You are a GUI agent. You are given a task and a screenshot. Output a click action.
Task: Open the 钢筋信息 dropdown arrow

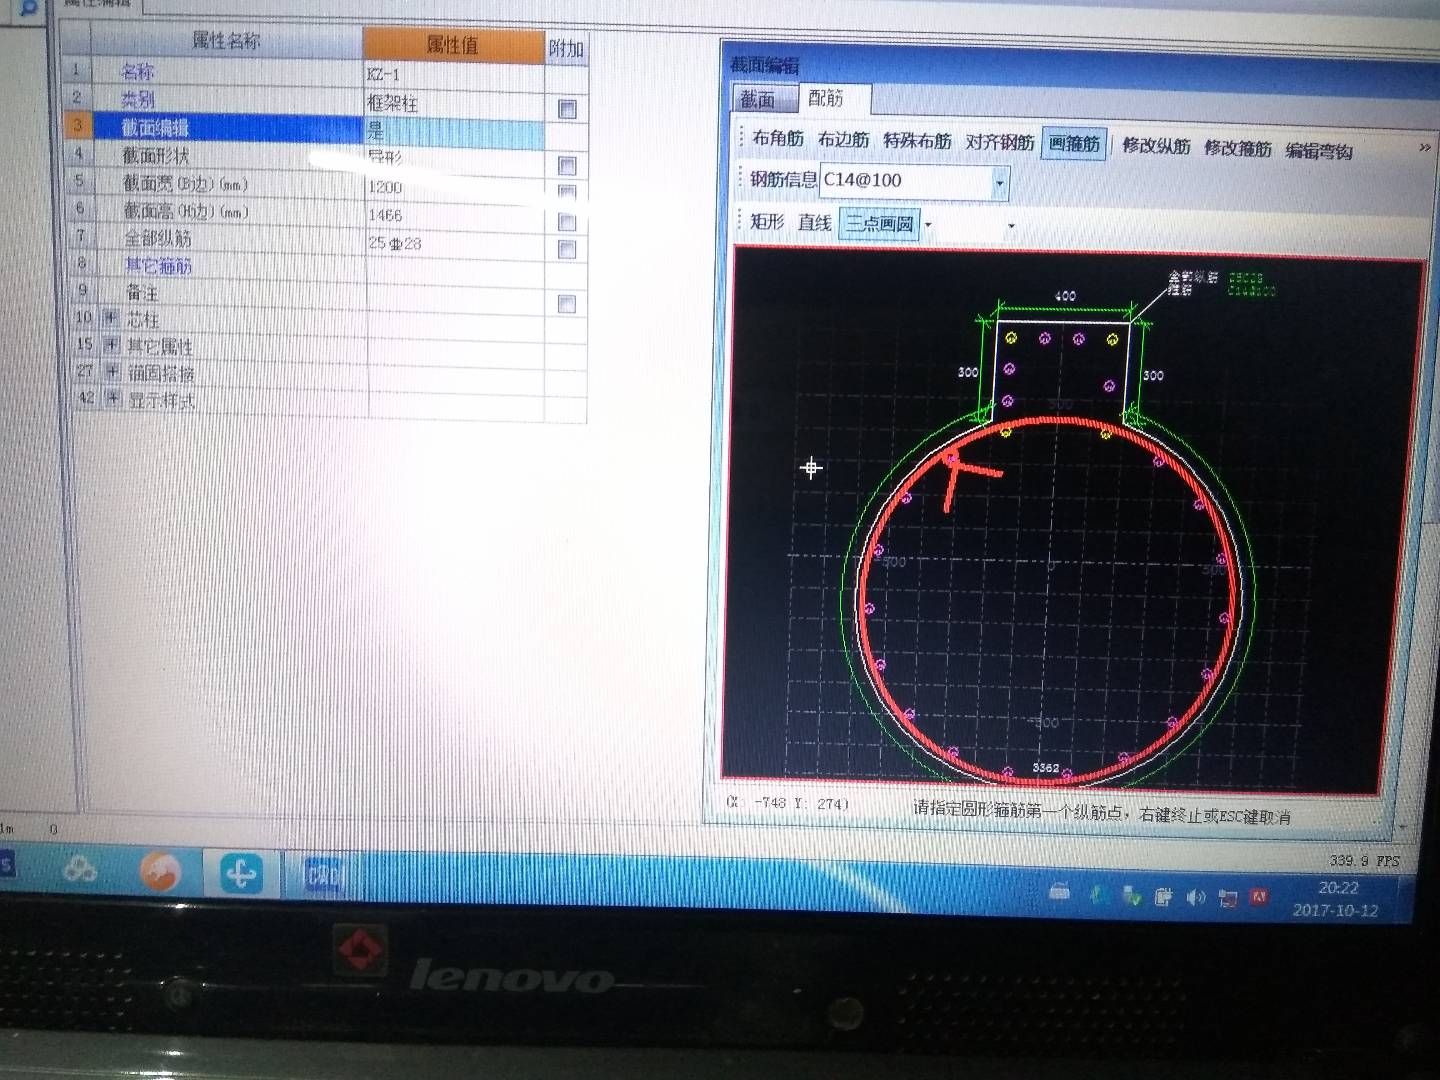pyautogui.click(x=999, y=183)
